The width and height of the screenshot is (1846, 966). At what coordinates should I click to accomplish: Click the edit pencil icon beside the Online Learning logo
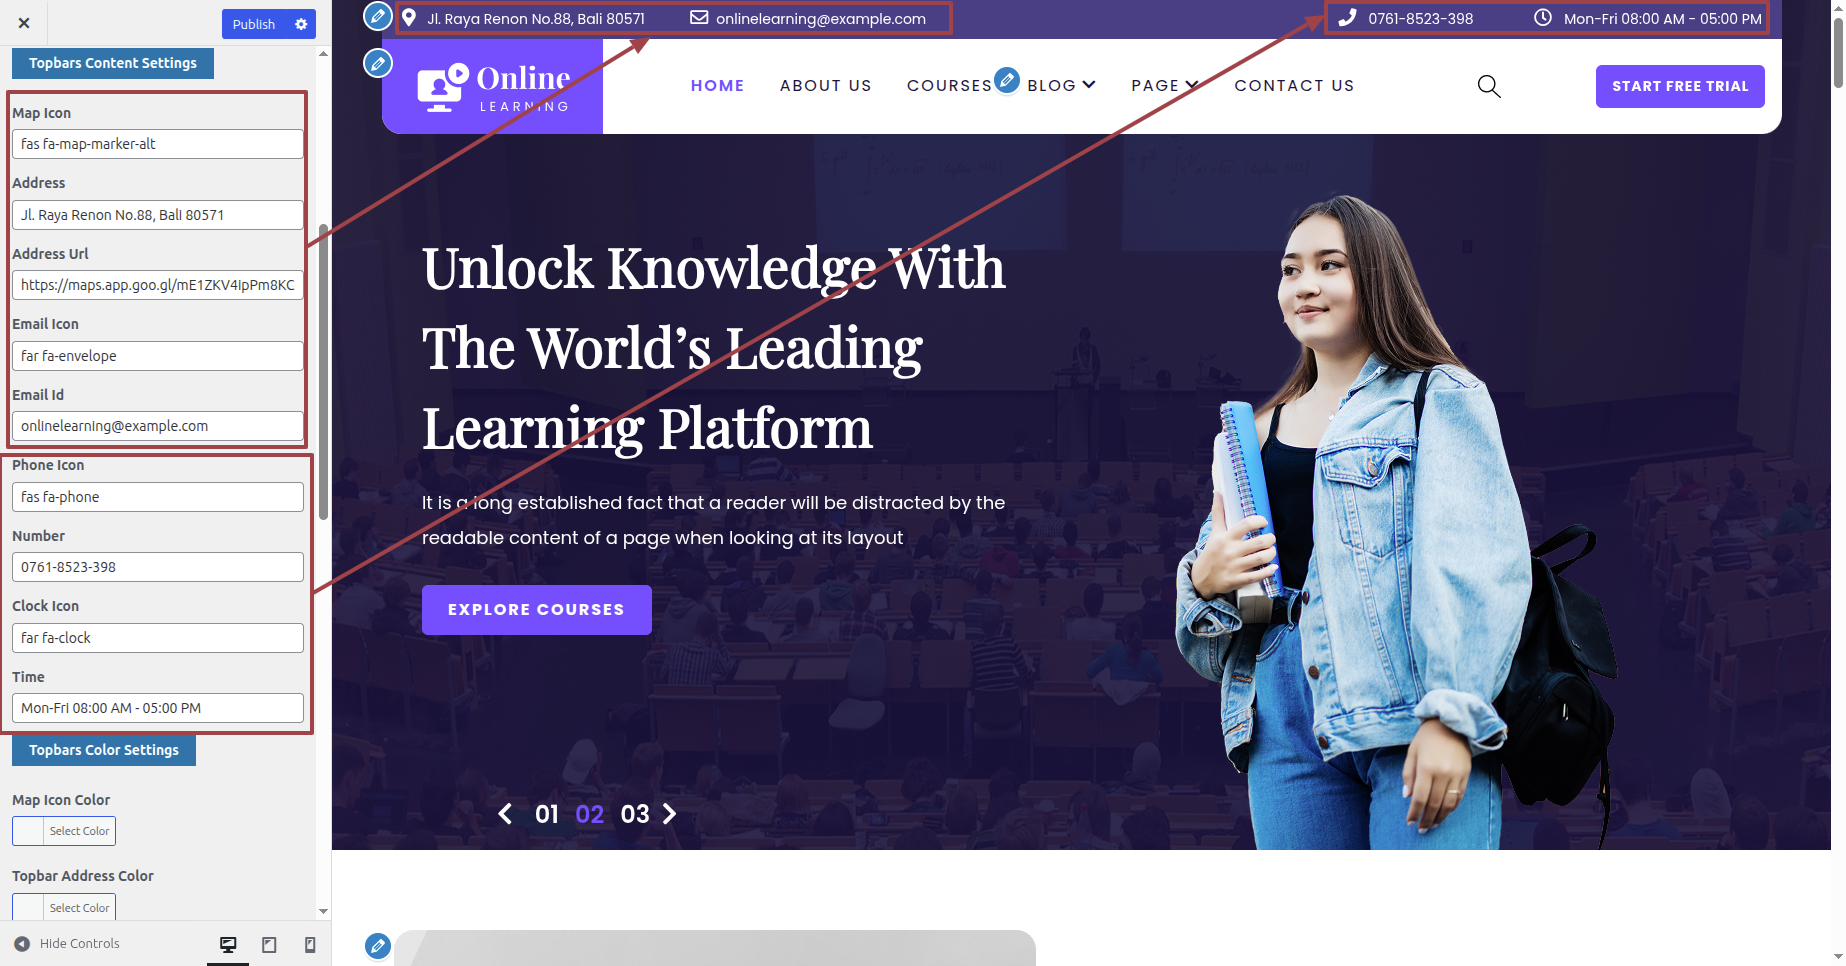377,64
